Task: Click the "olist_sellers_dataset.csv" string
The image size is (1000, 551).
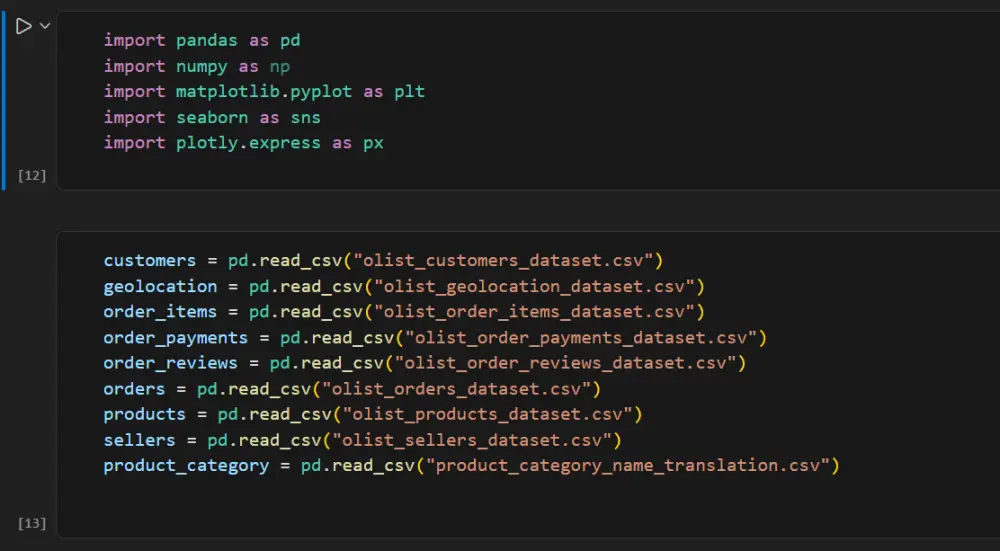Action: (x=472, y=439)
